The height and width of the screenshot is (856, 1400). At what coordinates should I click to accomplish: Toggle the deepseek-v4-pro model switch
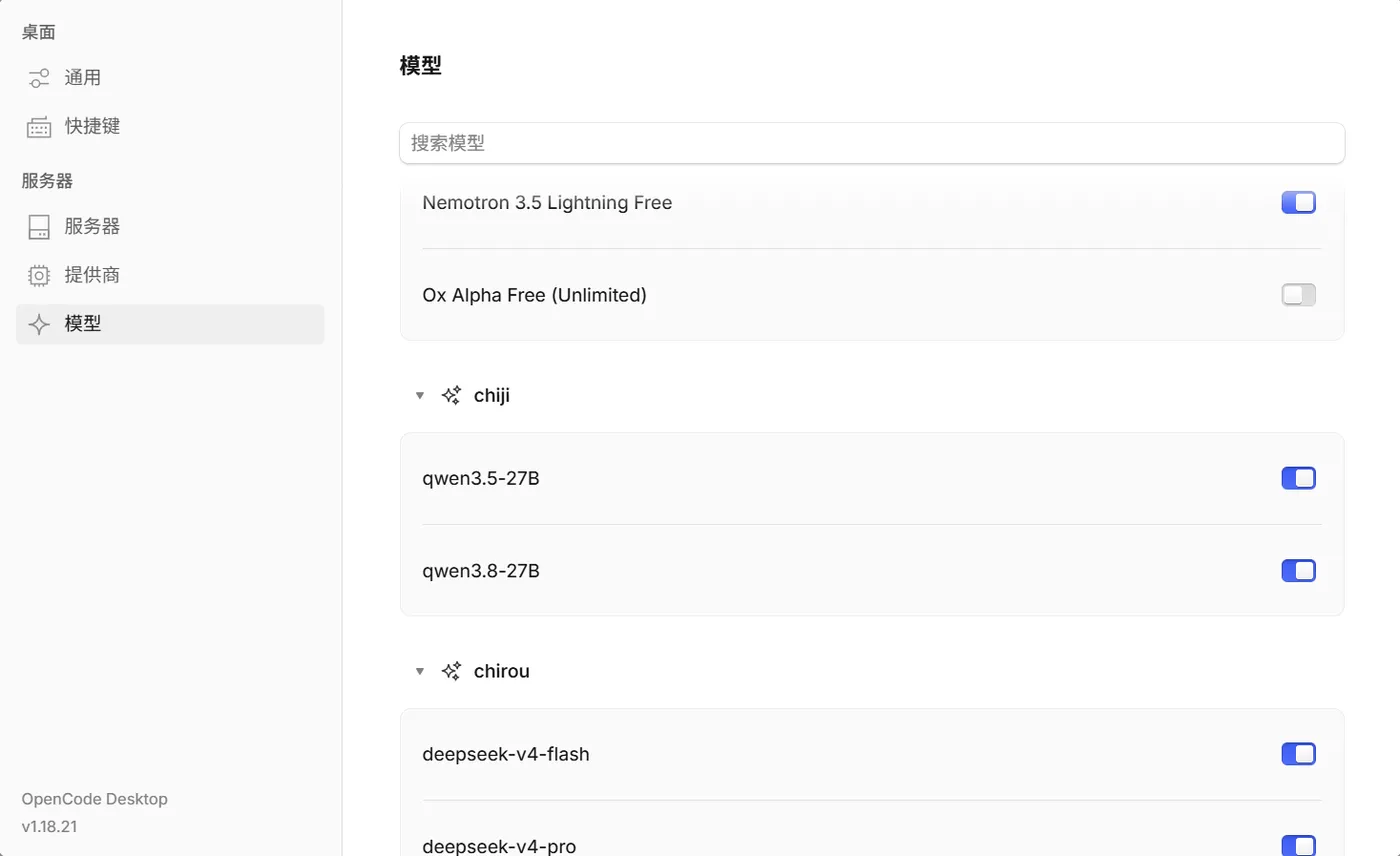pos(1299,846)
